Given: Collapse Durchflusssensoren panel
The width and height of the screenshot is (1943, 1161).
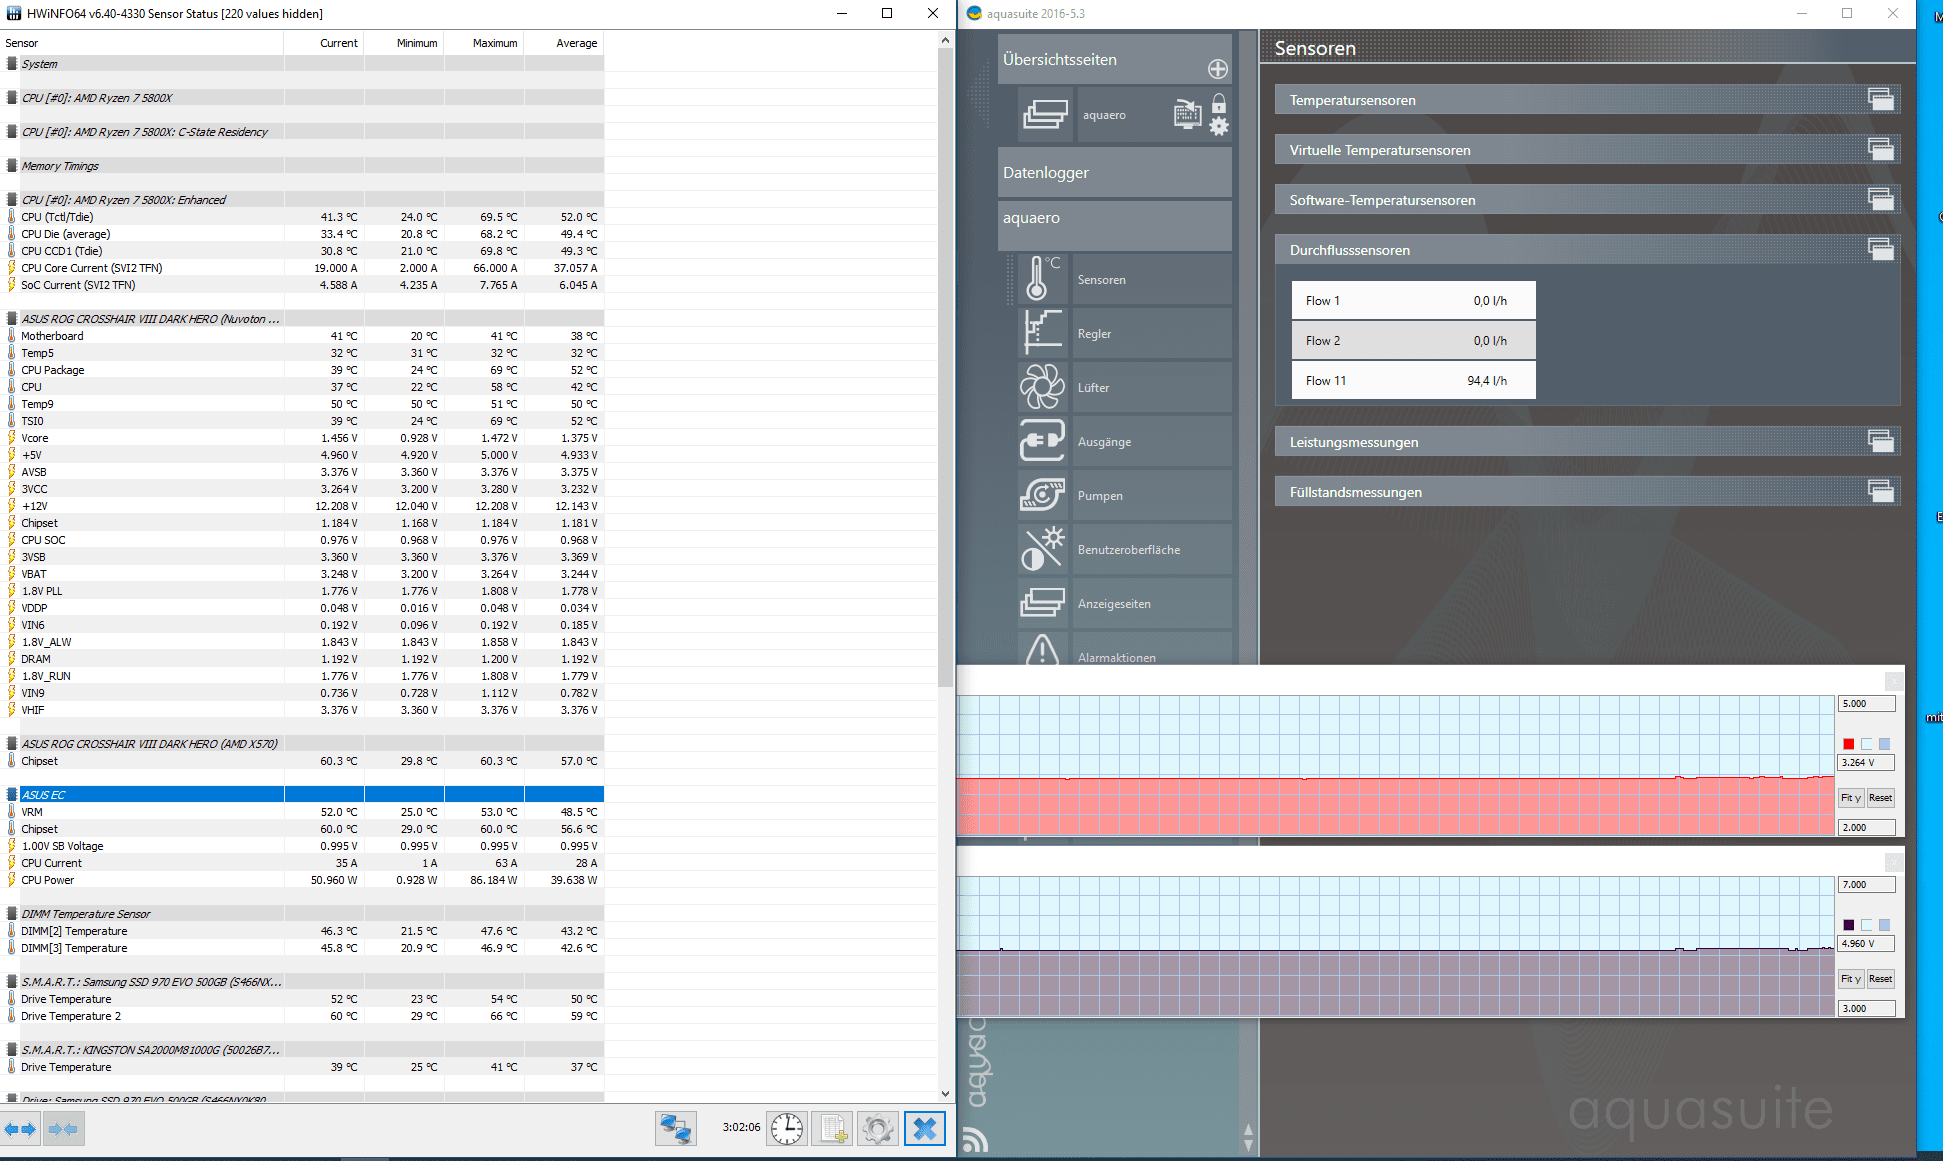Looking at the screenshot, I should point(1880,249).
